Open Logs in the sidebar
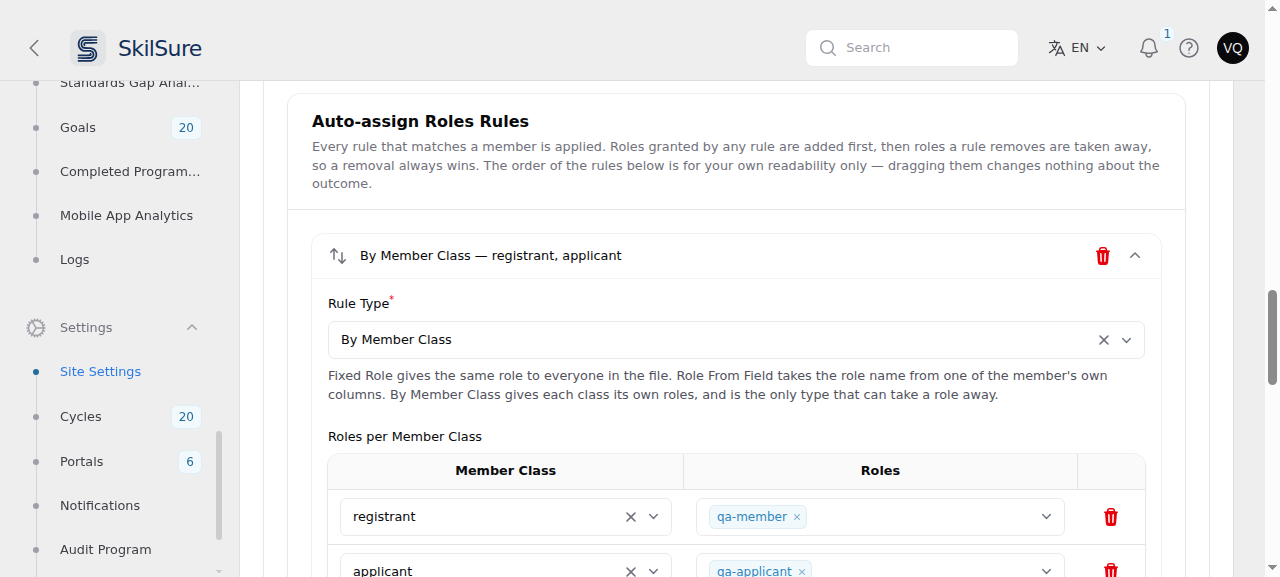Viewport: 1280px width, 577px height. (75, 260)
